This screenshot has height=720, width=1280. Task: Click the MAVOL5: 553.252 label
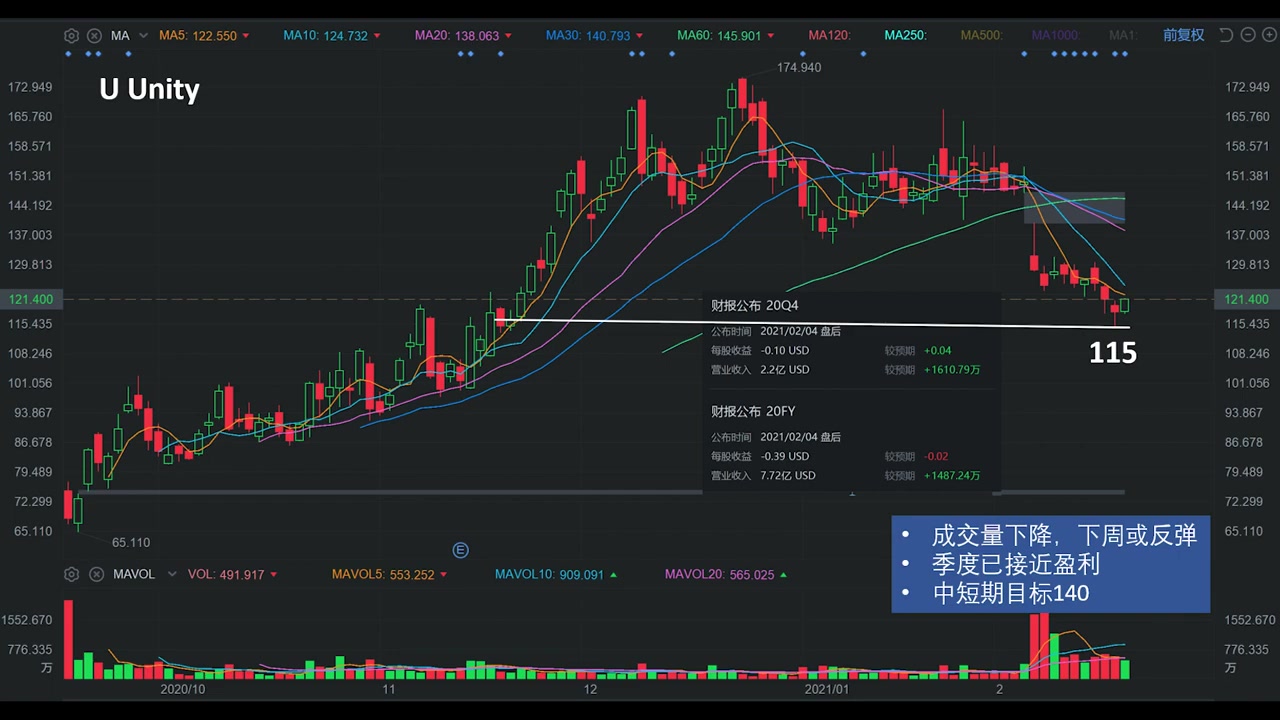383,575
